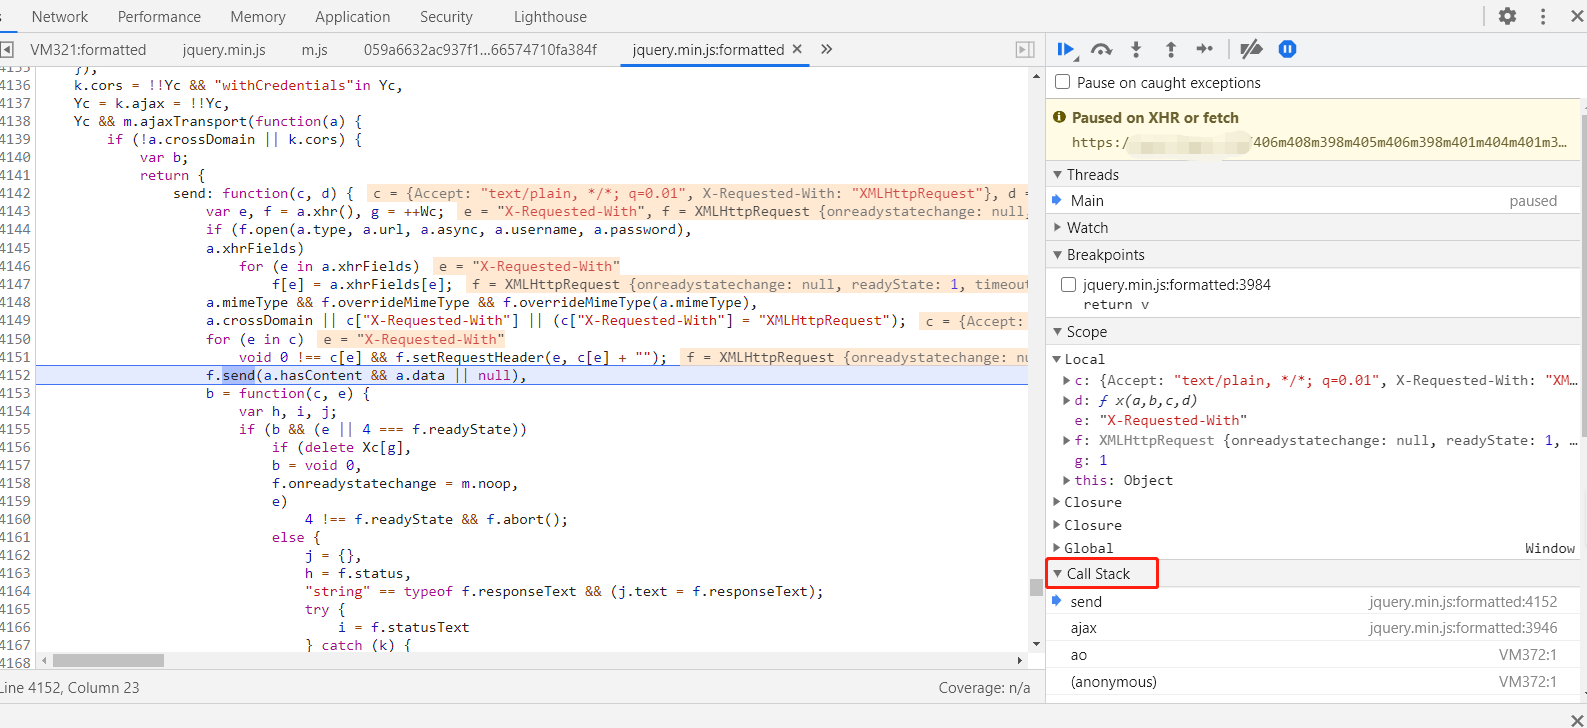This screenshot has height=728, width=1587.
Task: Expand the 'this: Object' entry
Action: tap(1066, 480)
